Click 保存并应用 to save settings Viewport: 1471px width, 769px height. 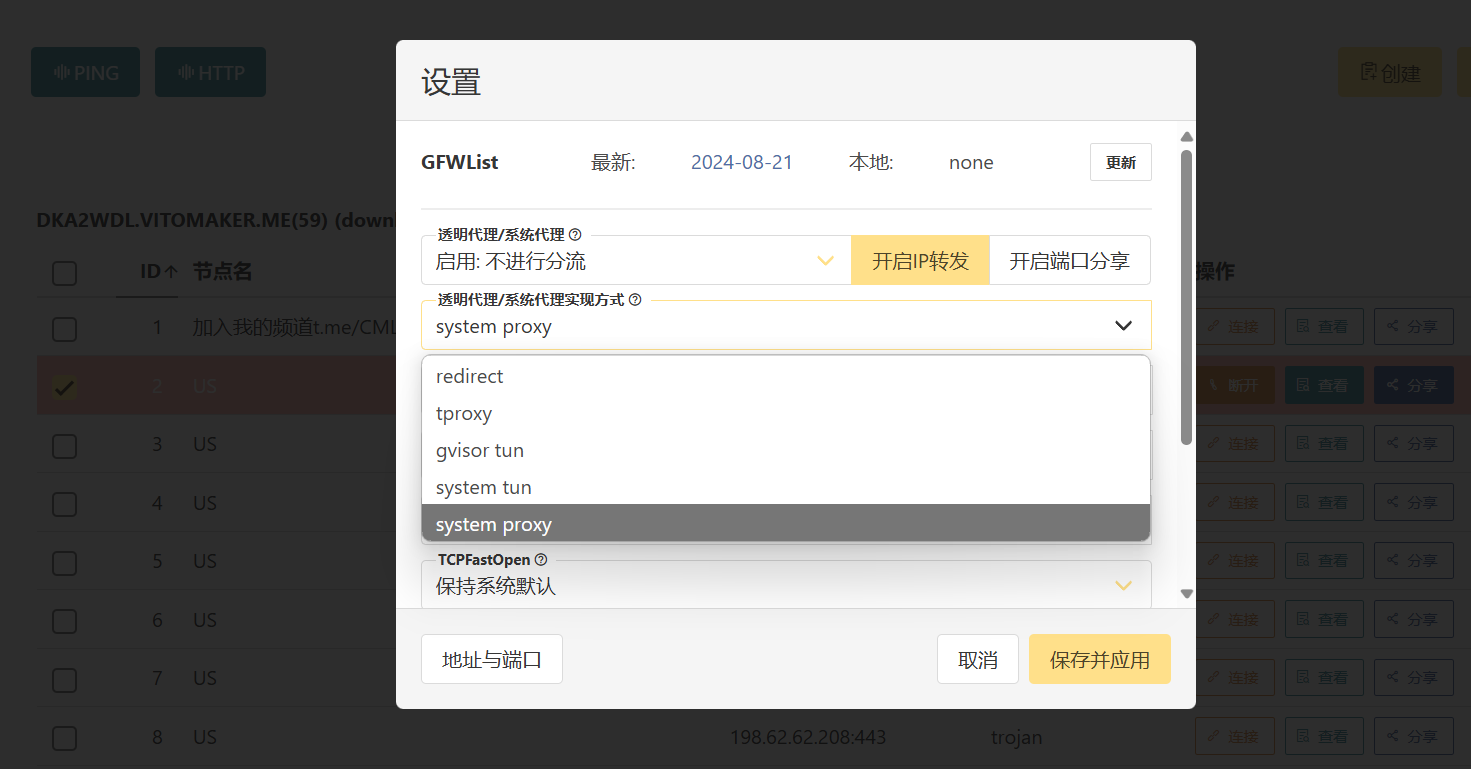tap(1100, 659)
